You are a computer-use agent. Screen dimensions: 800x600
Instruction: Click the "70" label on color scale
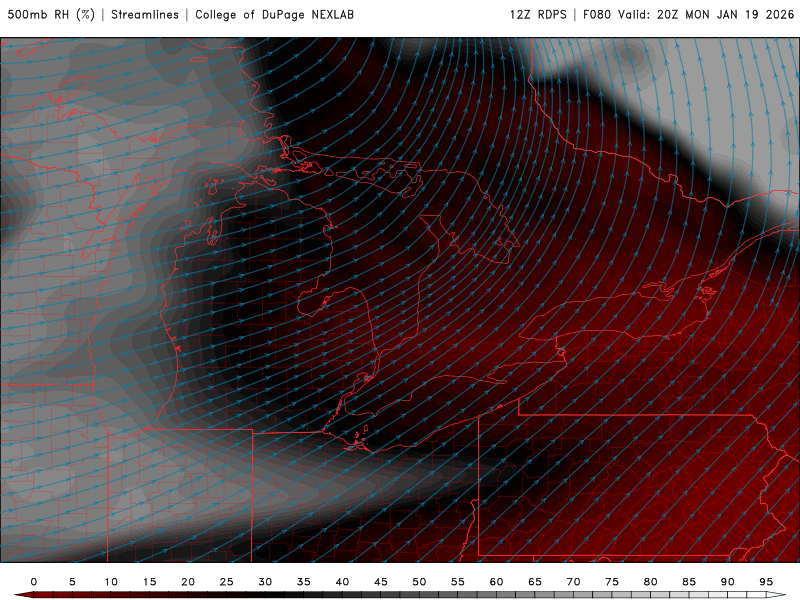click(573, 582)
